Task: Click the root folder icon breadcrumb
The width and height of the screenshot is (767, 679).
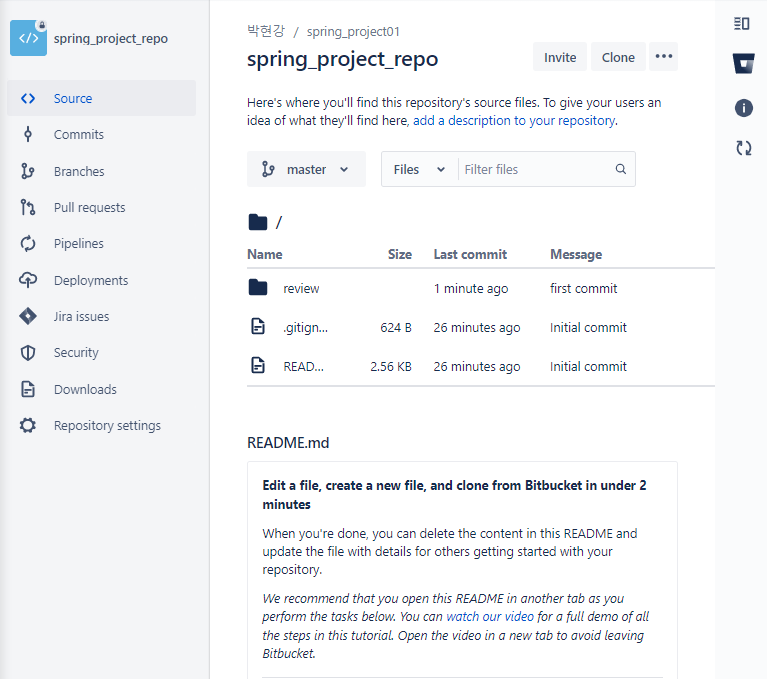Action: click(258, 222)
